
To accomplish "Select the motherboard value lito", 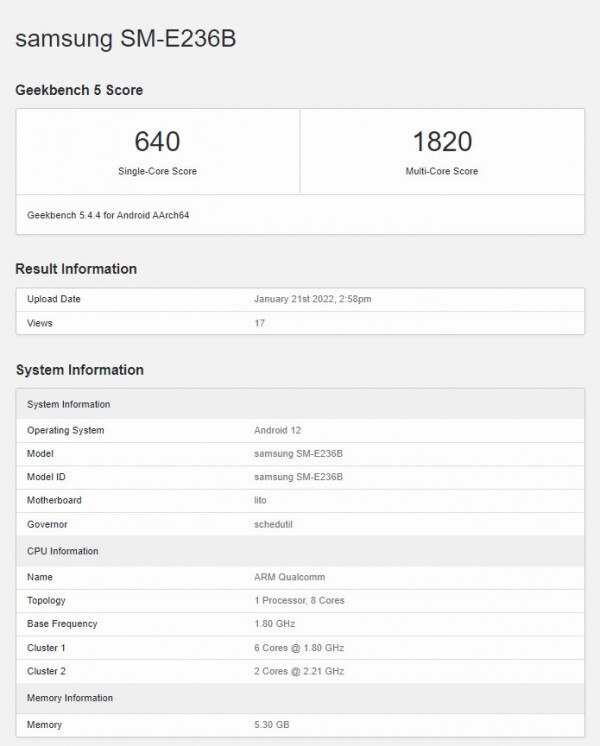I will (x=260, y=500).
